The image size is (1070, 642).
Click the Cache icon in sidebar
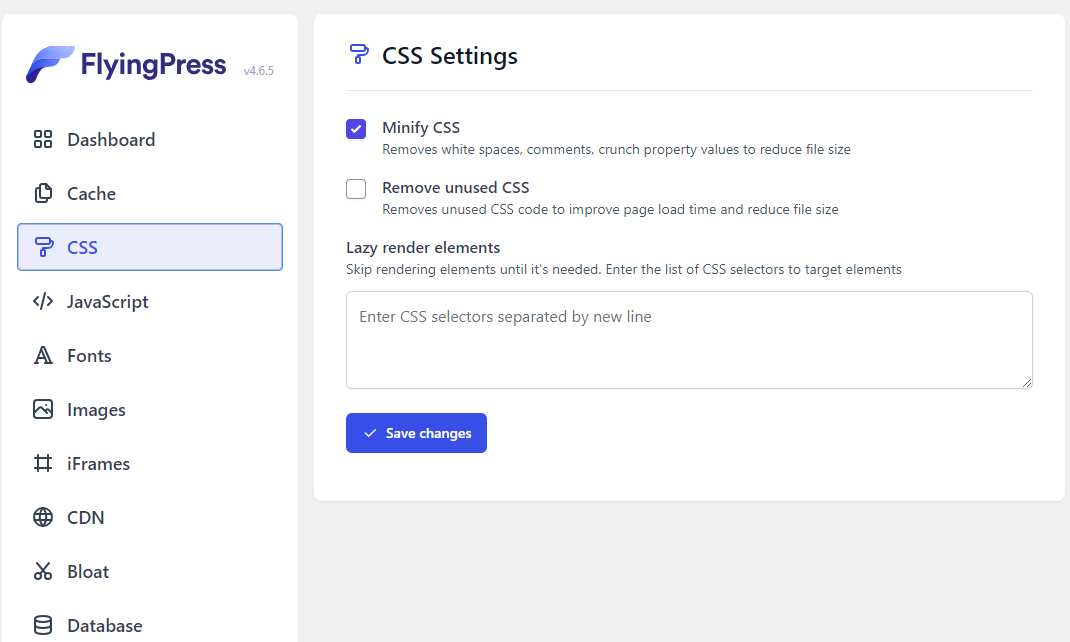click(41, 193)
